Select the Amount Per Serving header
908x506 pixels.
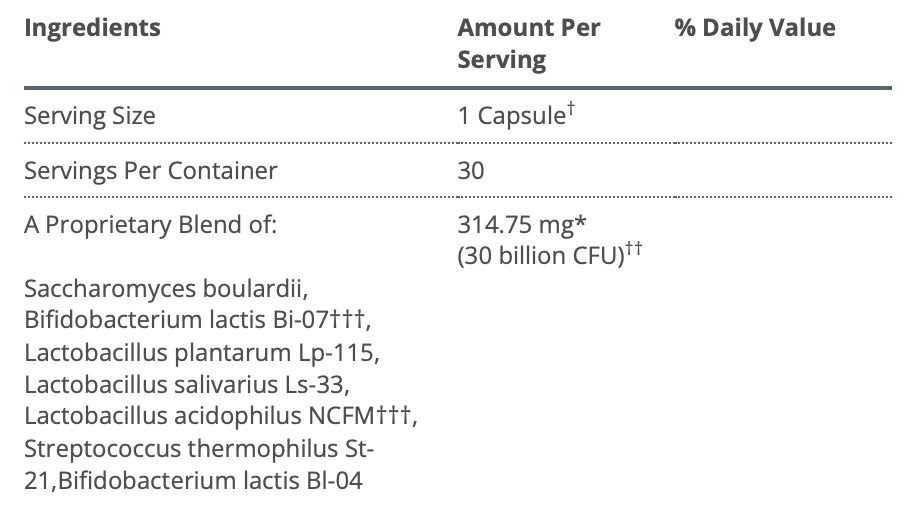pos(528,43)
